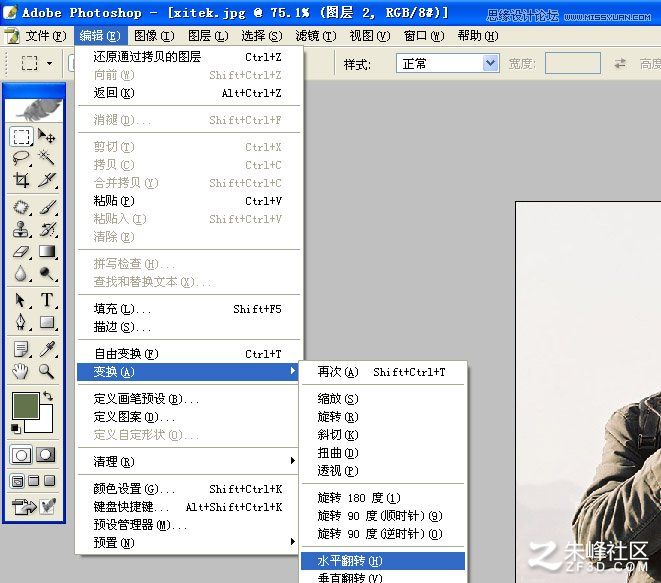Screen dimensions: 661x583
Task: Open the 视图(V) menu
Action: pyautogui.click(x=370, y=36)
